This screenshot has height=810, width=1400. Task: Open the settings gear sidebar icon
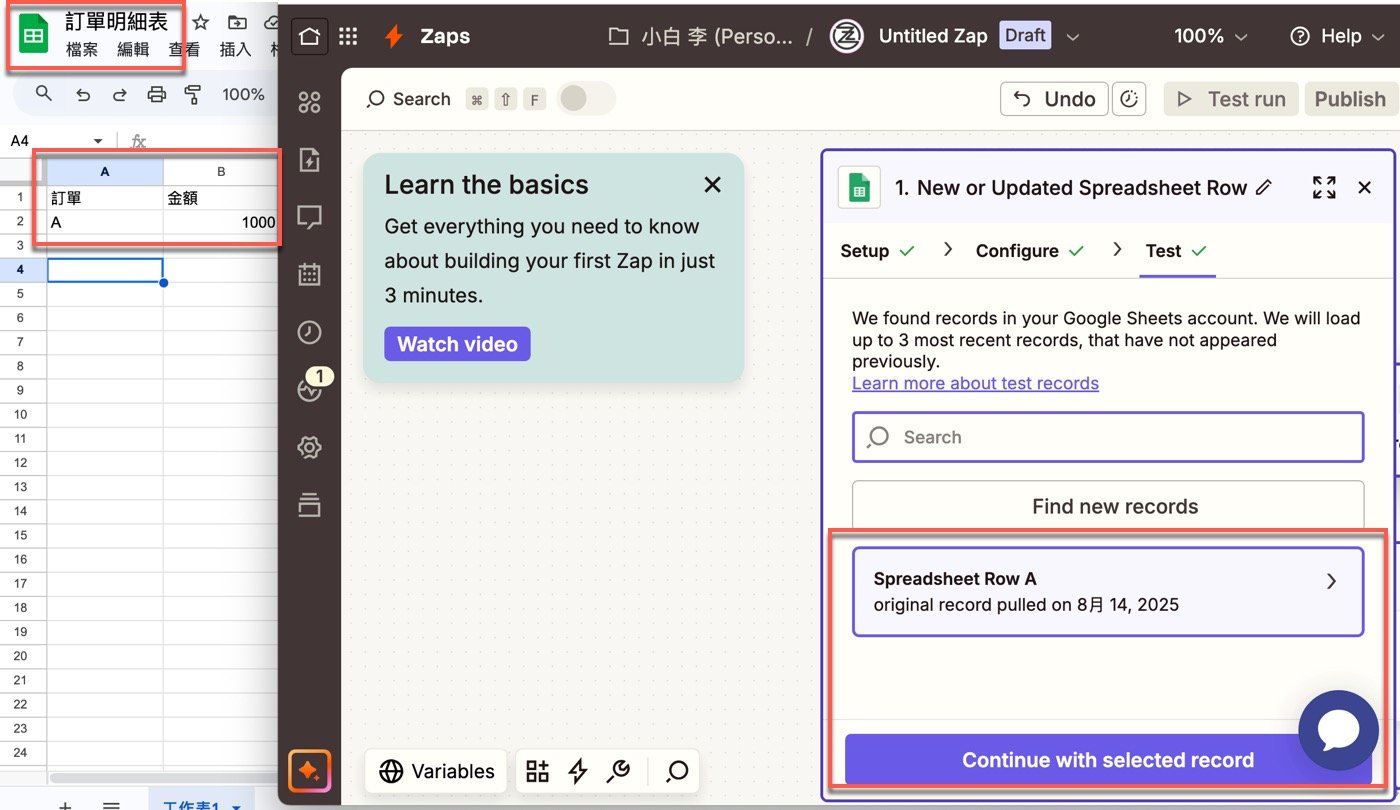point(309,447)
